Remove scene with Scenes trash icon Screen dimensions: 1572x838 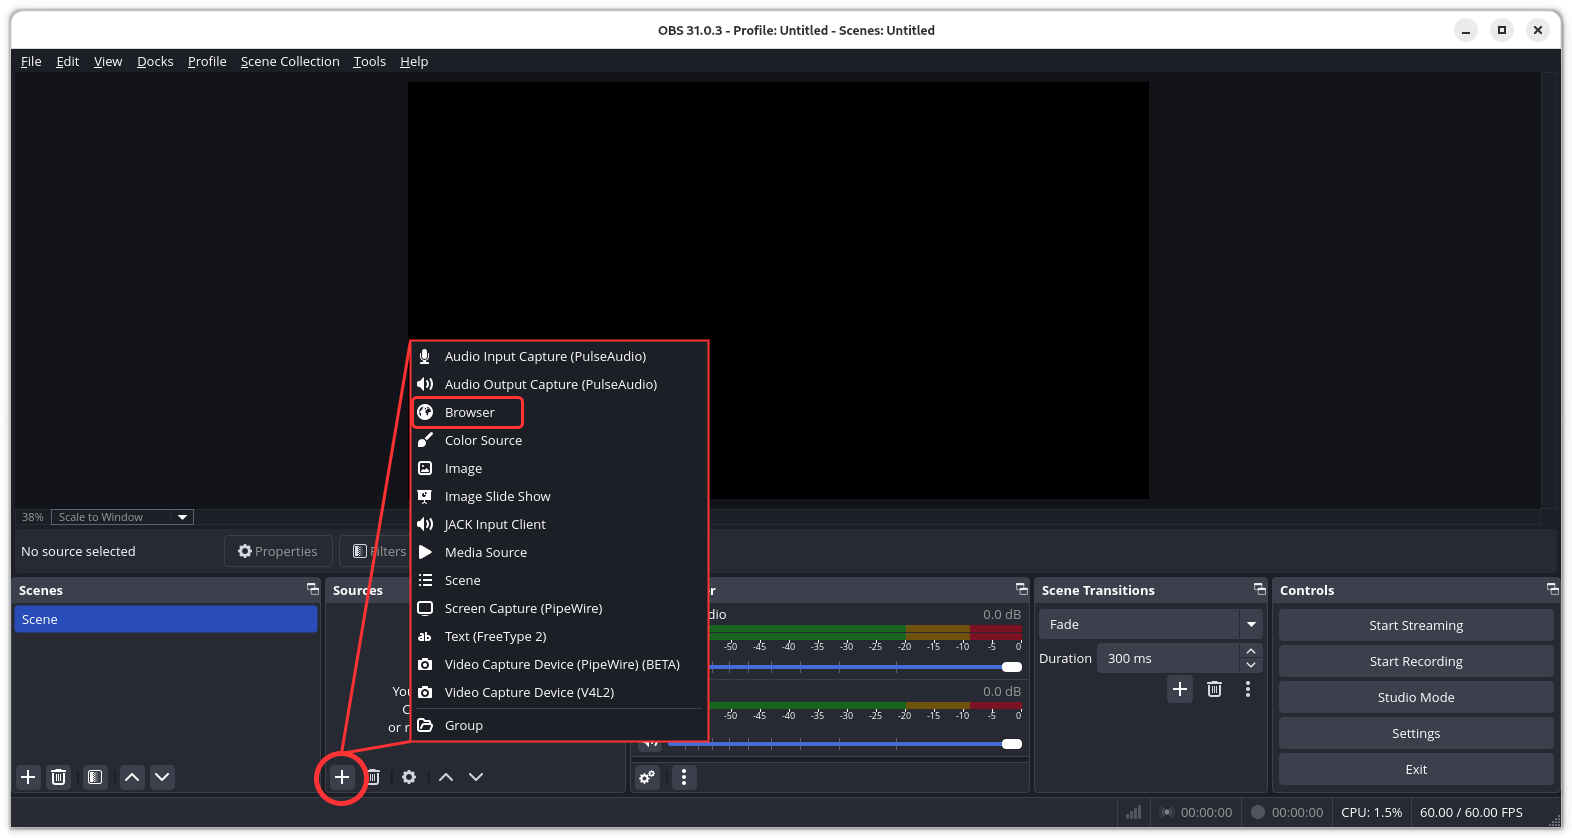(x=59, y=777)
